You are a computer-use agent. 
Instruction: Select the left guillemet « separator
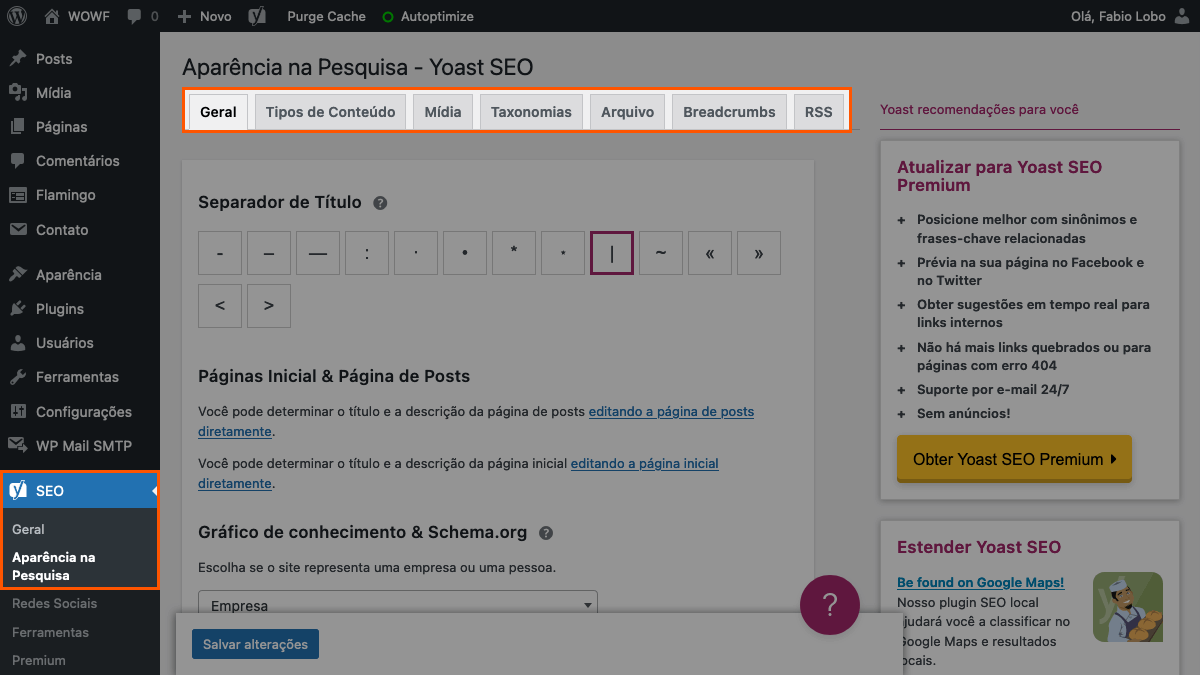(710, 253)
